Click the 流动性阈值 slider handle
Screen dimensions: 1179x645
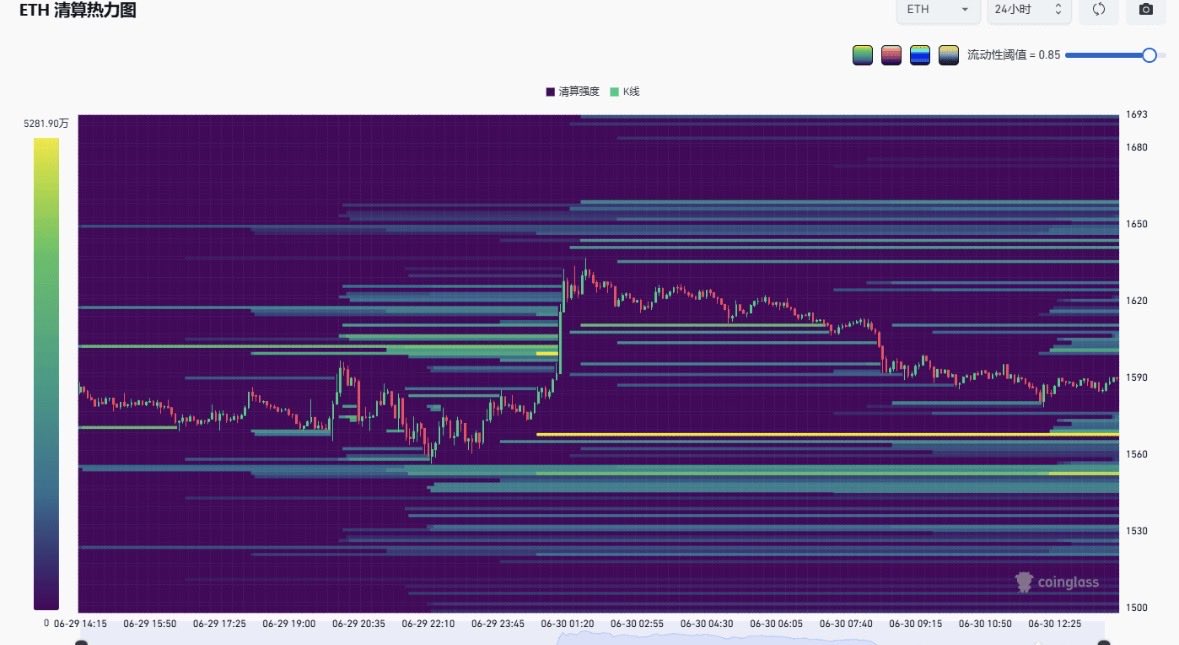point(1149,55)
